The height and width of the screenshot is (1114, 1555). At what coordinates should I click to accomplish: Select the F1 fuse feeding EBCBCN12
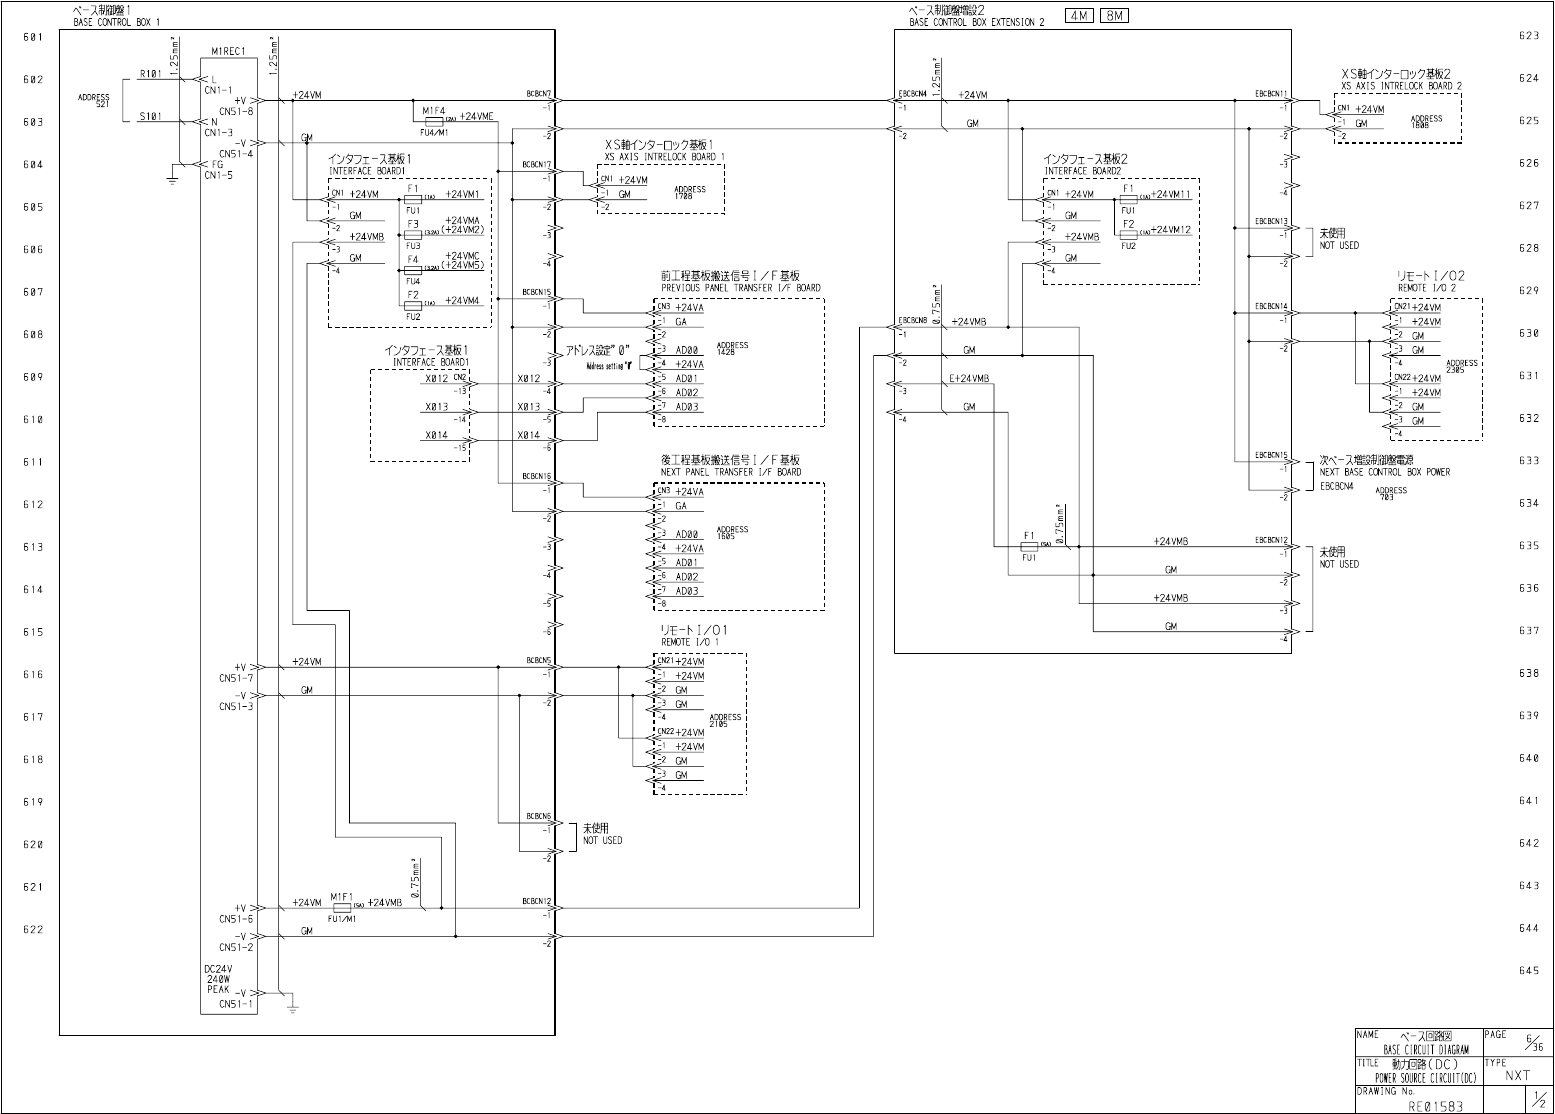point(1029,546)
